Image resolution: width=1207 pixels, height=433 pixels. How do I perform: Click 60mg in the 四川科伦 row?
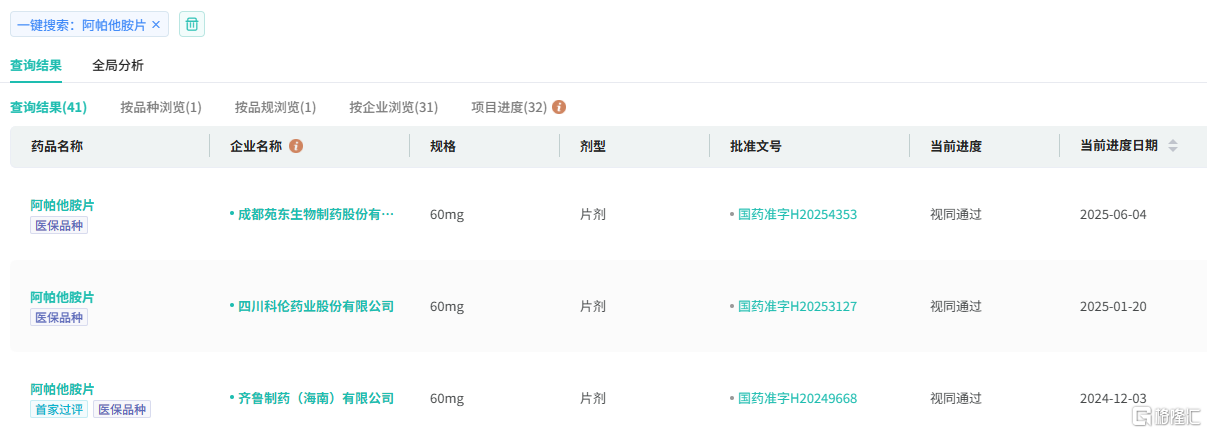coord(447,306)
